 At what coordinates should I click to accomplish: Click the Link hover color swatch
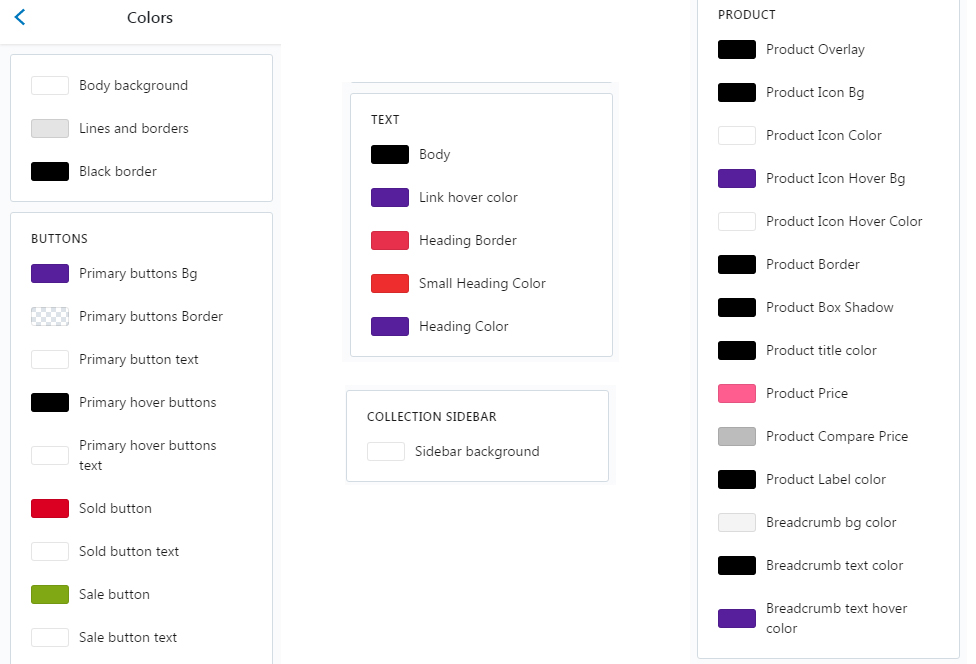tap(390, 198)
